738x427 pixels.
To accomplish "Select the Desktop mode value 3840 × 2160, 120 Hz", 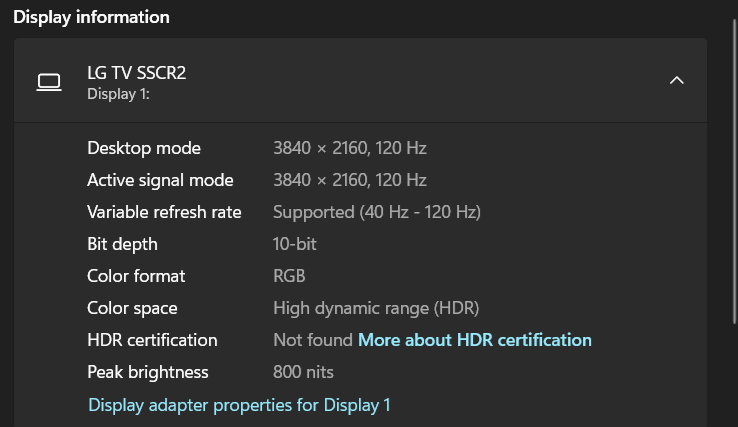I will (350, 148).
